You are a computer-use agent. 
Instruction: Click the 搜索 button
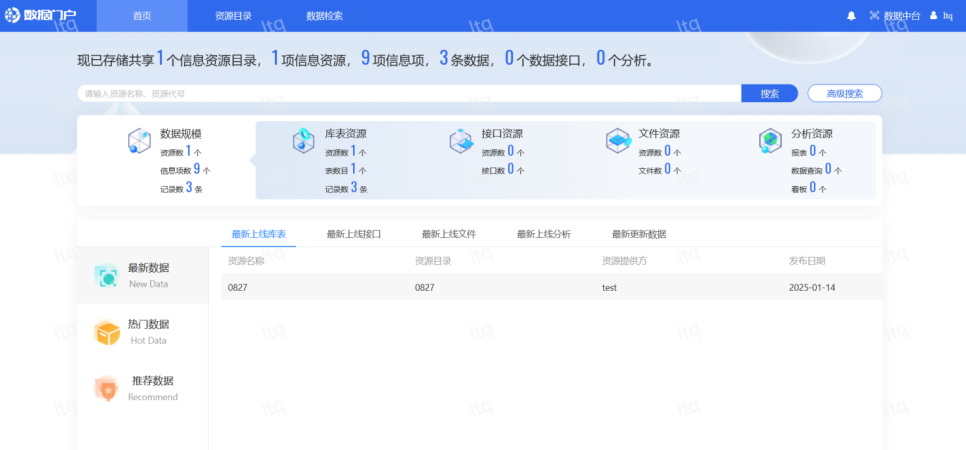coord(769,94)
